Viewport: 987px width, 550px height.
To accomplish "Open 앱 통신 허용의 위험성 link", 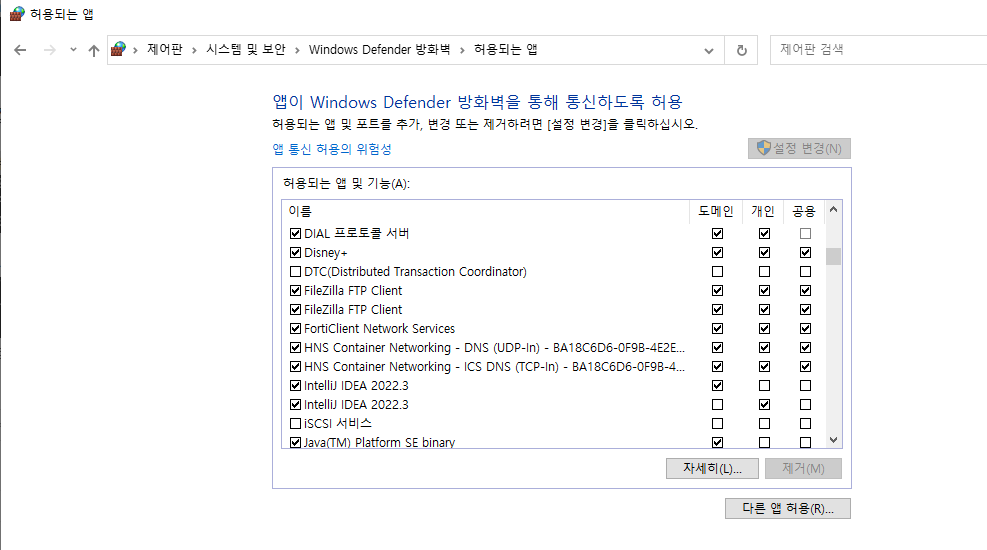I will click(332, 149).
